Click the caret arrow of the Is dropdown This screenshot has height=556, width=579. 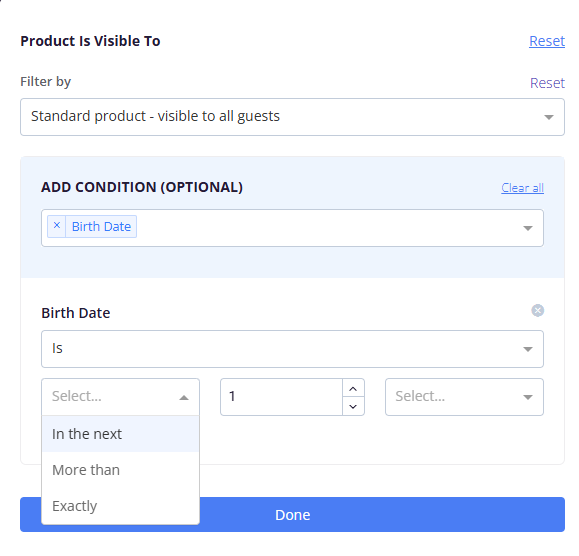coord(528,349)
